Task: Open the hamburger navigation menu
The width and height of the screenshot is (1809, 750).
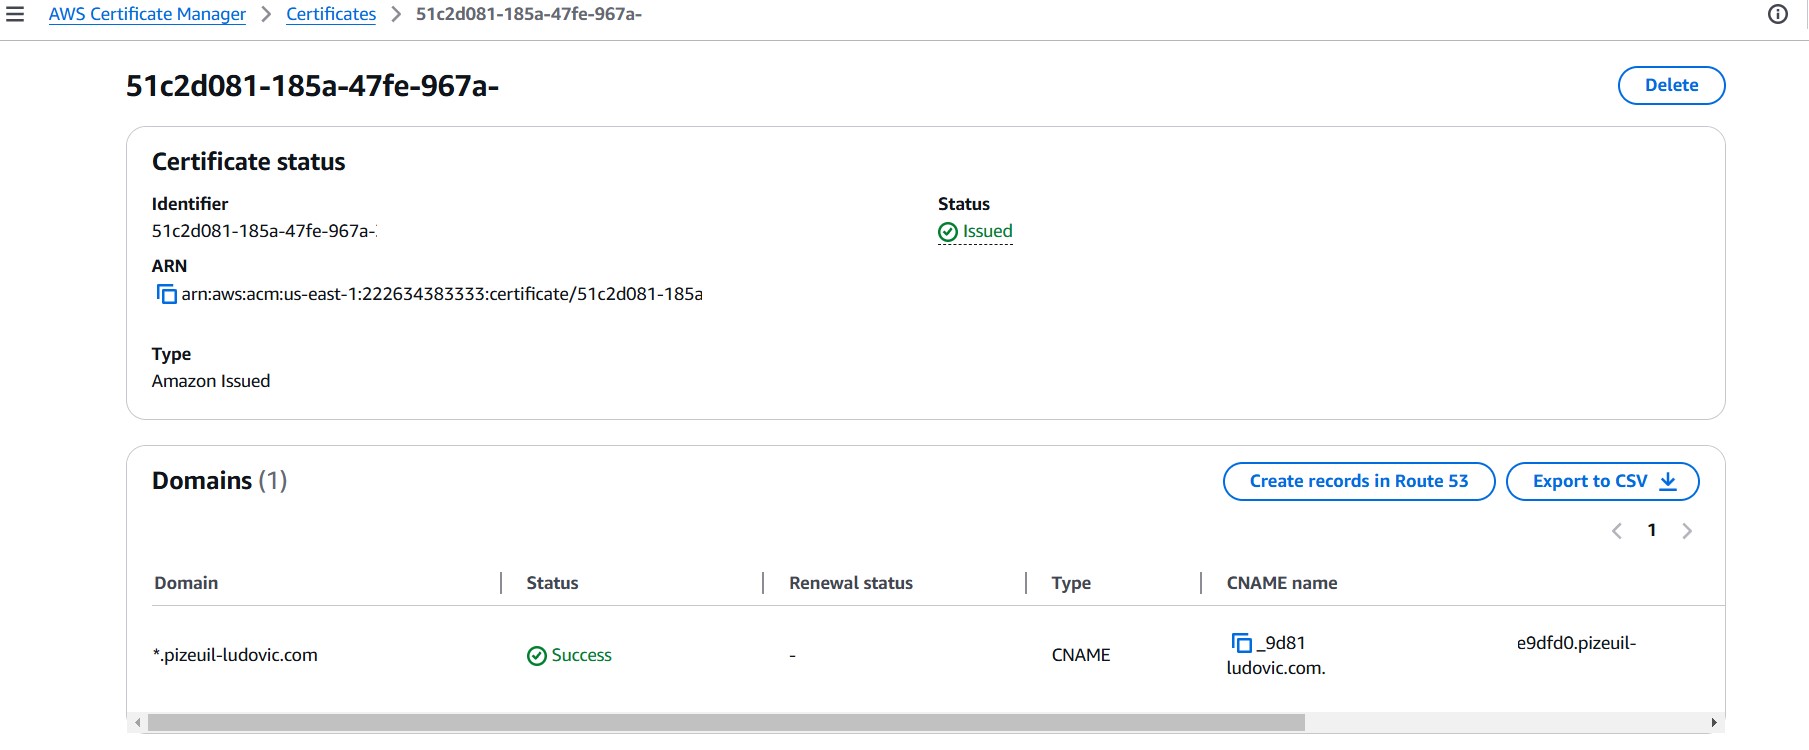Action: coord(15,14)
